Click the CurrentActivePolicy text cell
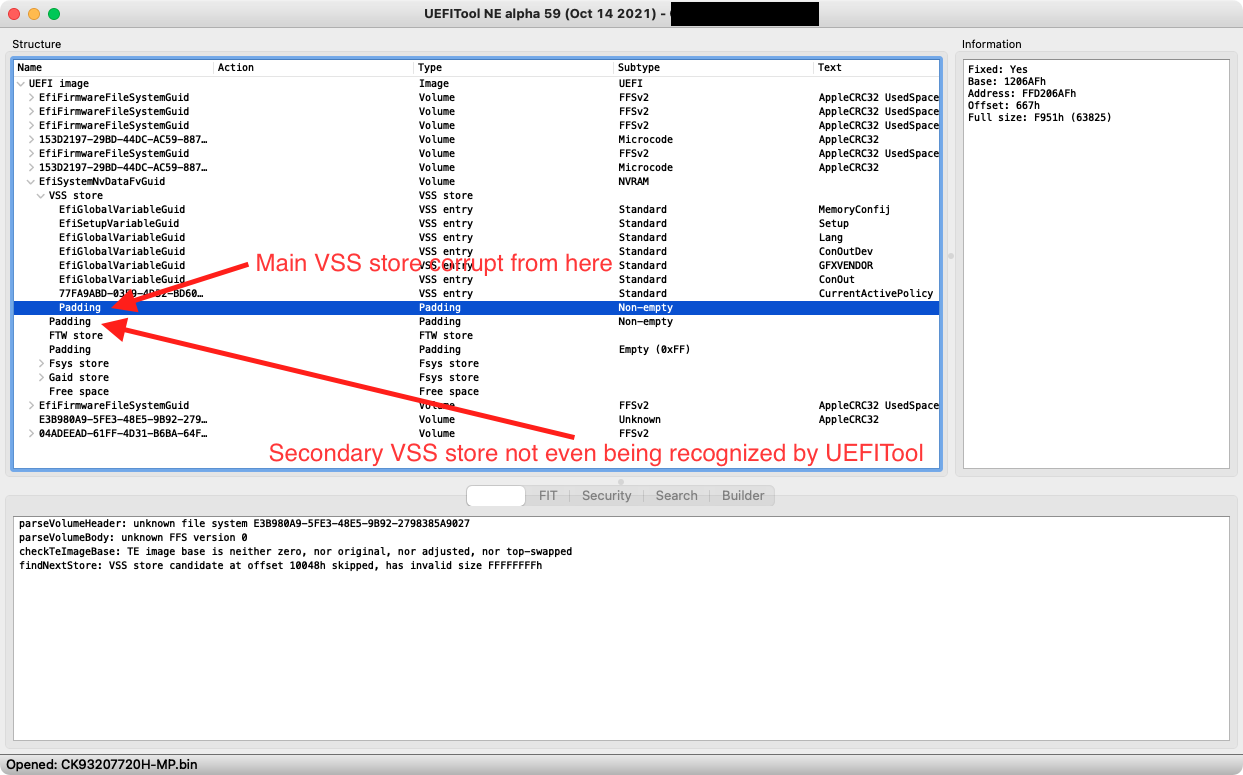This screenshot has width=1243, height=775. 876,294
